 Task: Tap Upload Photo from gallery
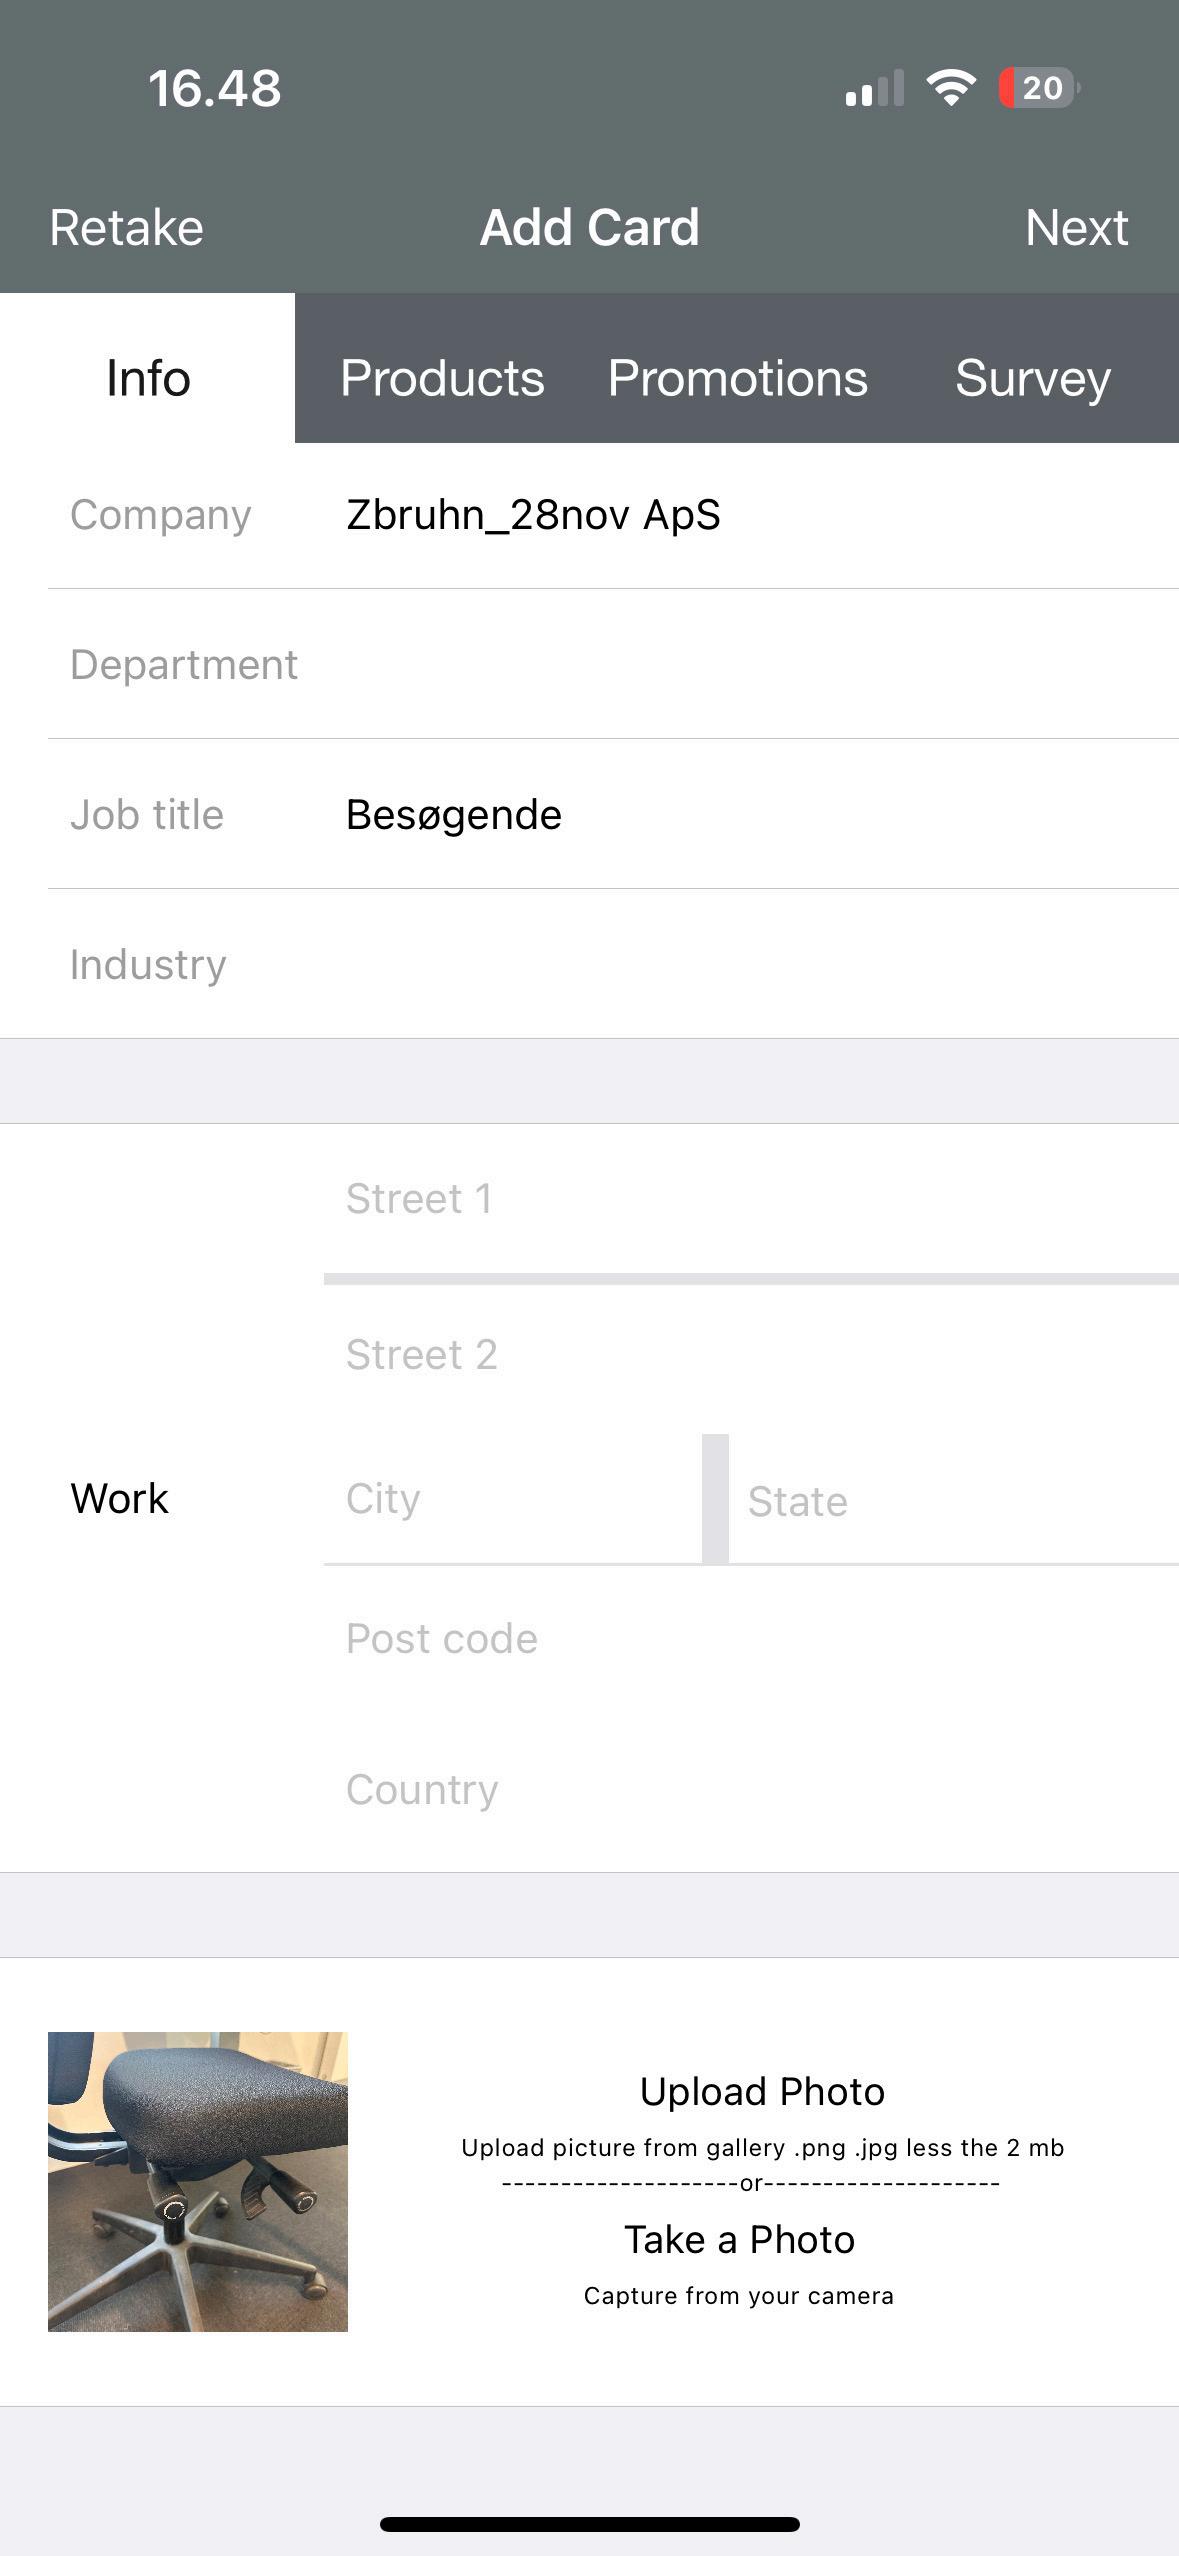(762, 2110)
